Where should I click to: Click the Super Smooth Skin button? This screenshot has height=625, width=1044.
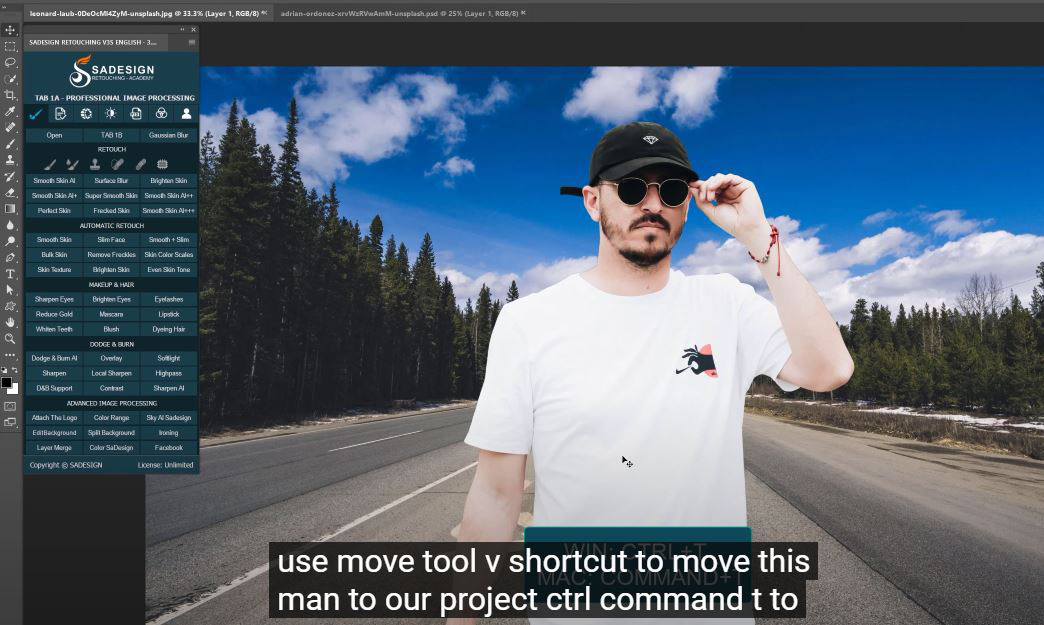click(111, 196)
